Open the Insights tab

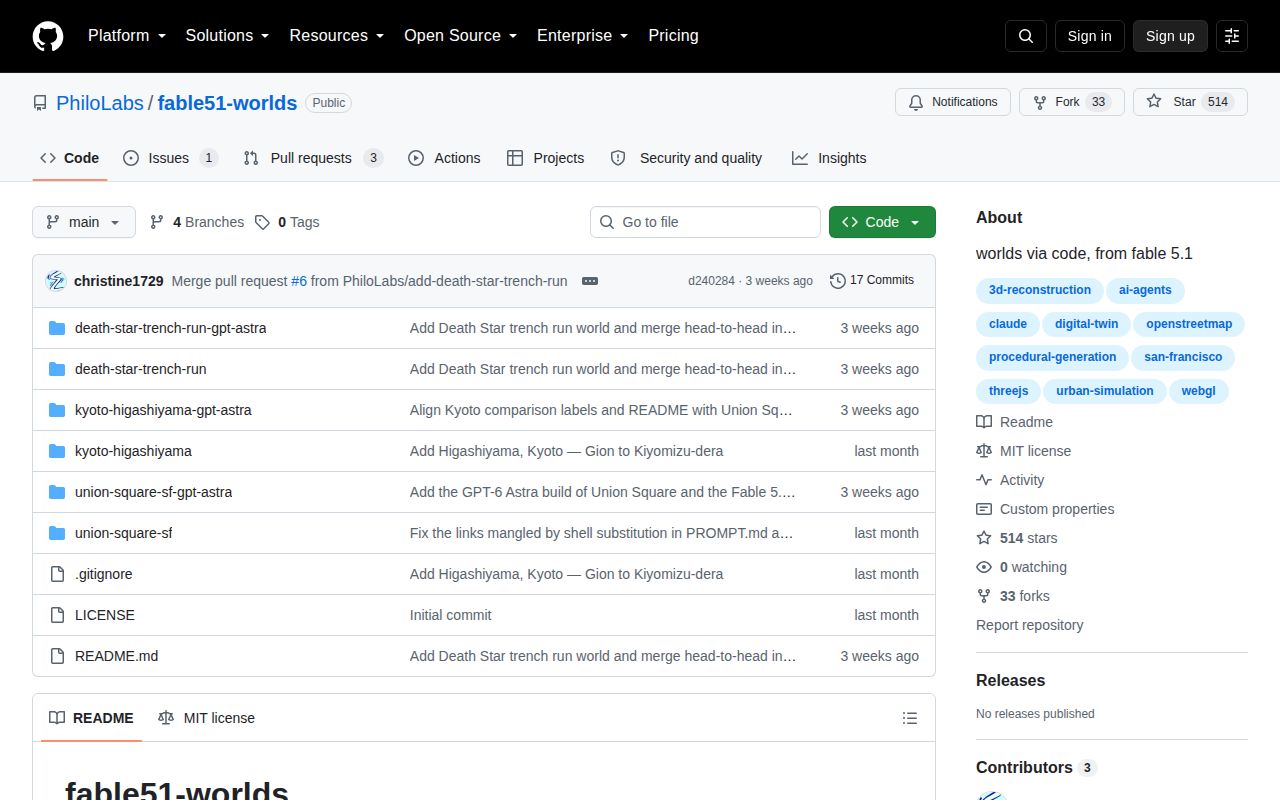(829, 158)
